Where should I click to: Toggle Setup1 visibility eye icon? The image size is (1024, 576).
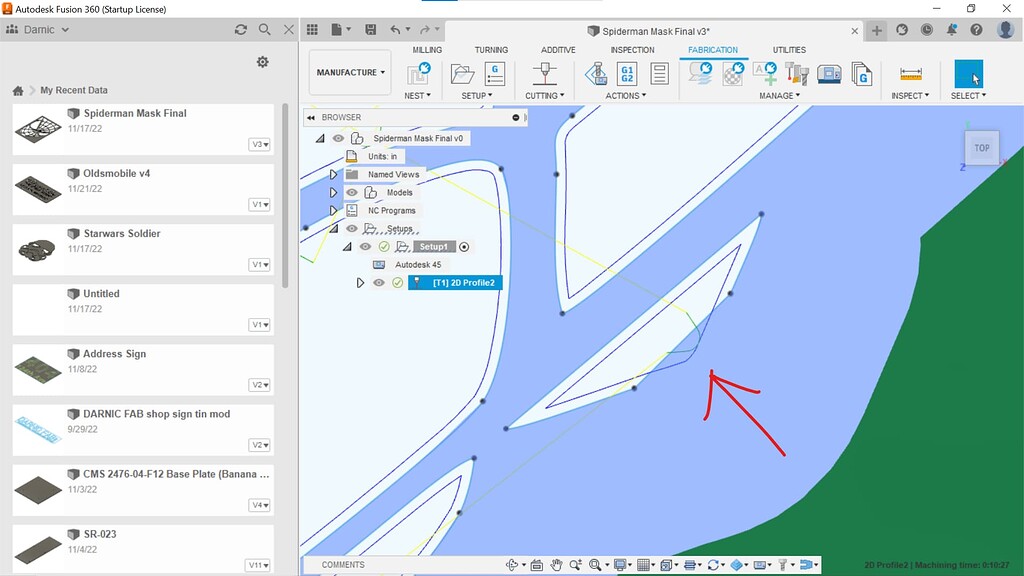(x=365, y=247)
